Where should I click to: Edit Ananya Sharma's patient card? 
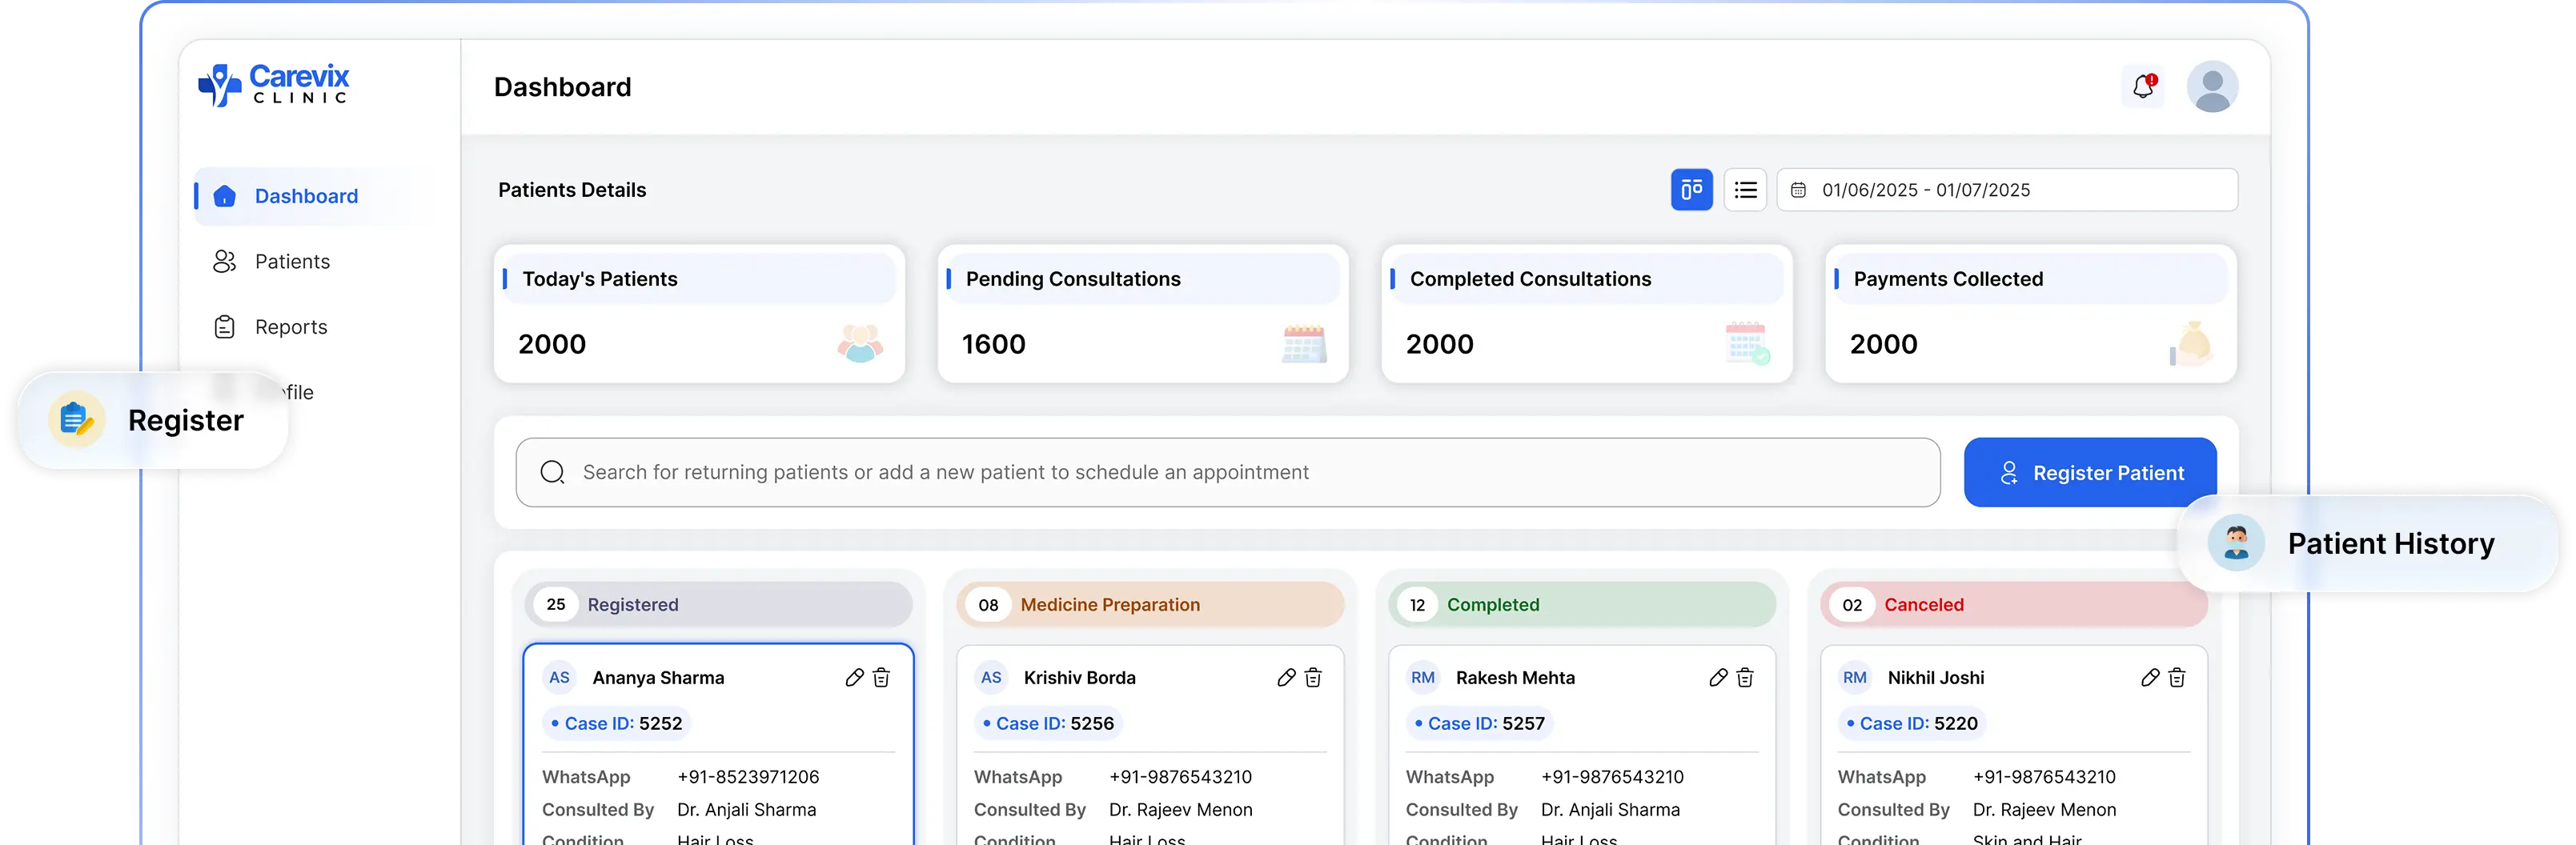click(854, 678)
